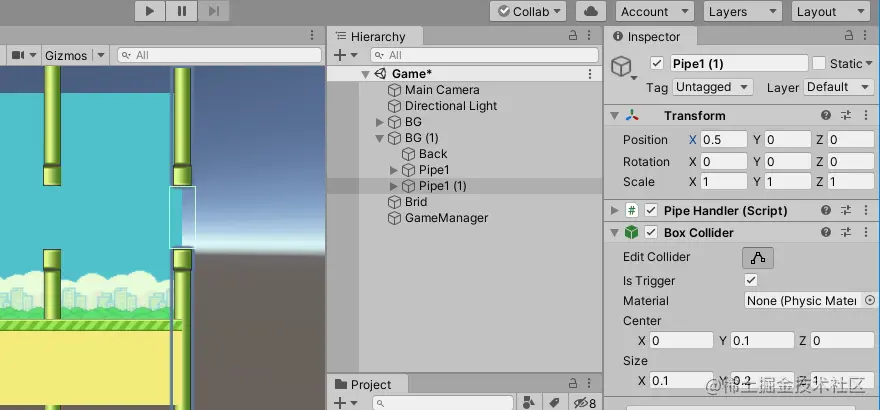Open the Game scene row options menu
Viewport: 880px width, 410px height.
590,73
